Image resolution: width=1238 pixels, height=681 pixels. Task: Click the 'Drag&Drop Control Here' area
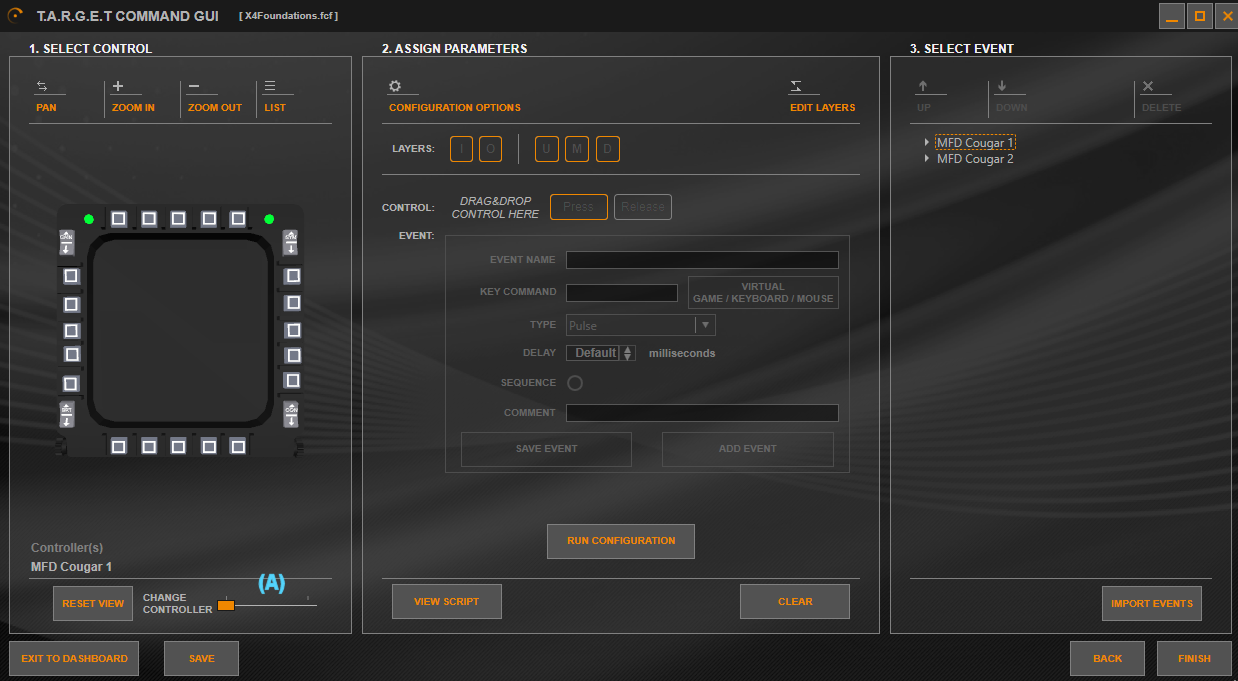click(495, 208)
